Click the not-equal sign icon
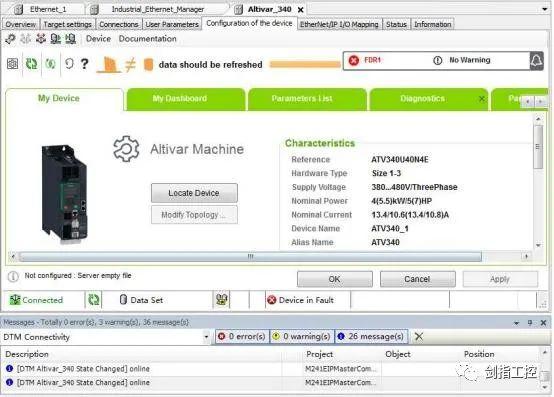This screenshot has width=554, height=397. click(130, 64)
